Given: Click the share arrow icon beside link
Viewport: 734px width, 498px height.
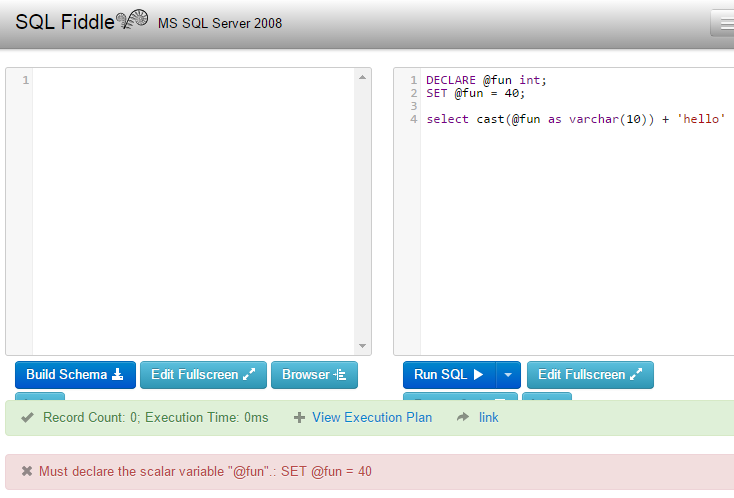Looking at the screenshot, I should coord(462,417).
